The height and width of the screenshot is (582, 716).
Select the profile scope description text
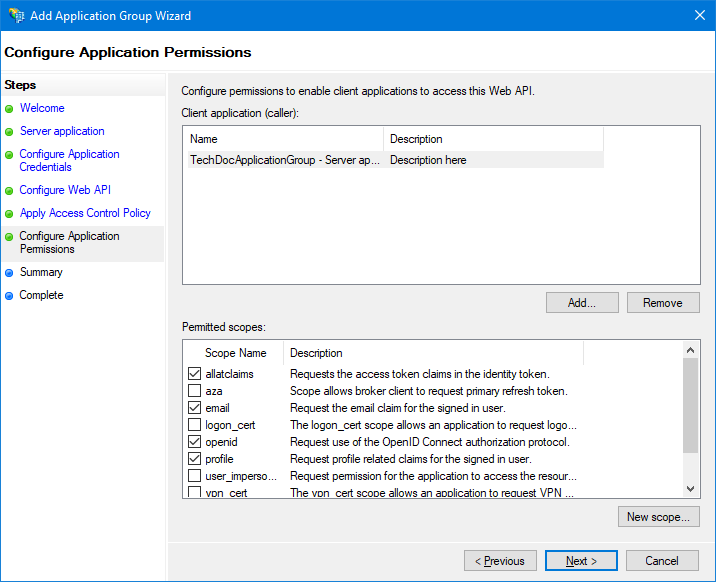[x=411, y=459]
